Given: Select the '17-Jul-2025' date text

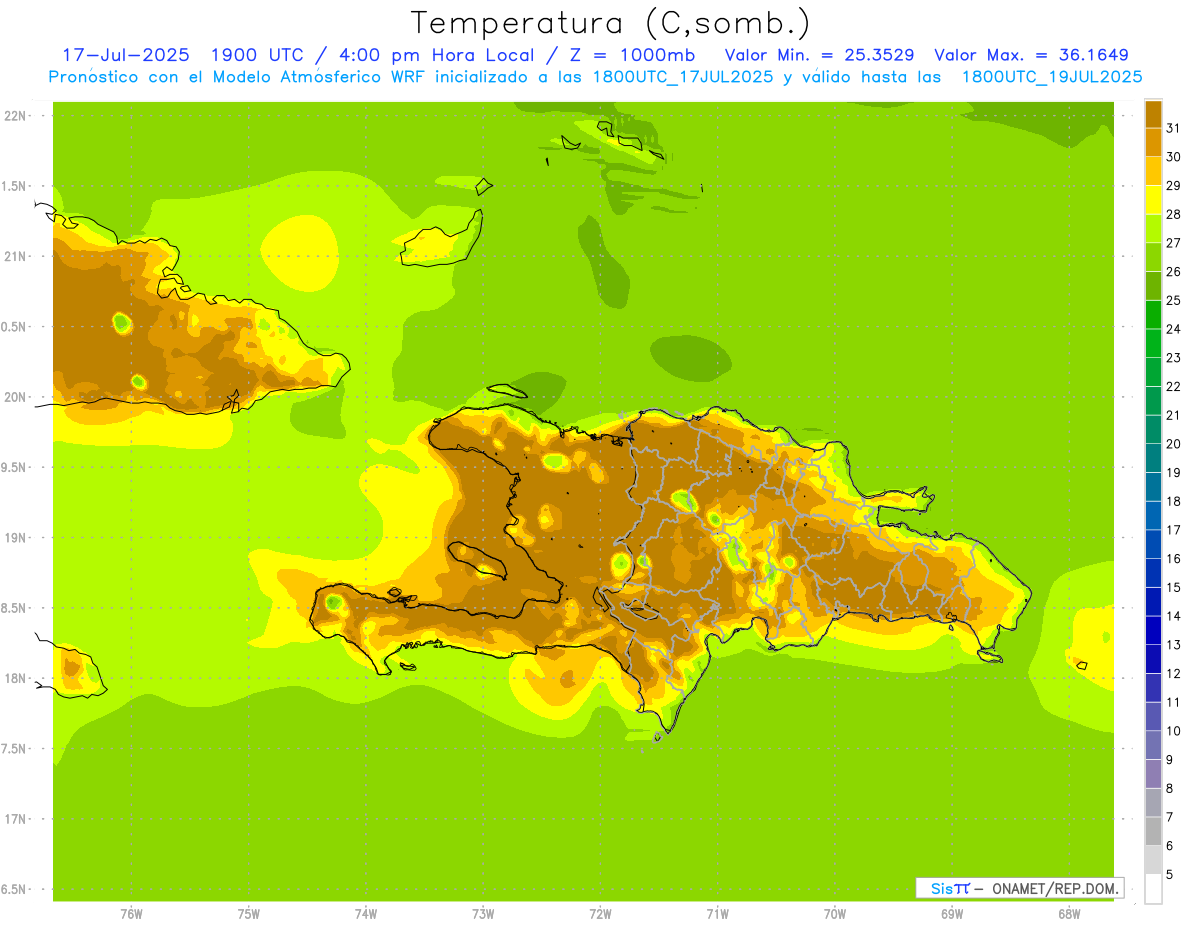Looking at the screenshot, I should pyautogui.click(x=124, y=55).
